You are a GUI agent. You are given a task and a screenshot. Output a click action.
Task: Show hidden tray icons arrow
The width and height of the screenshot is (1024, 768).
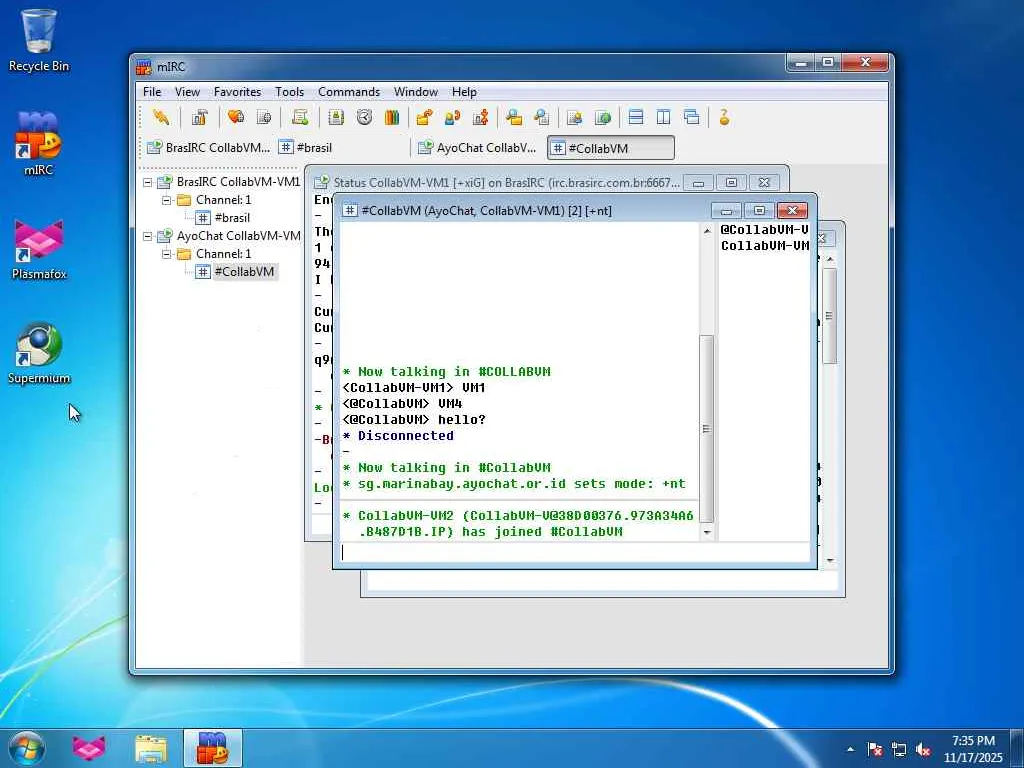coord(850,750)
